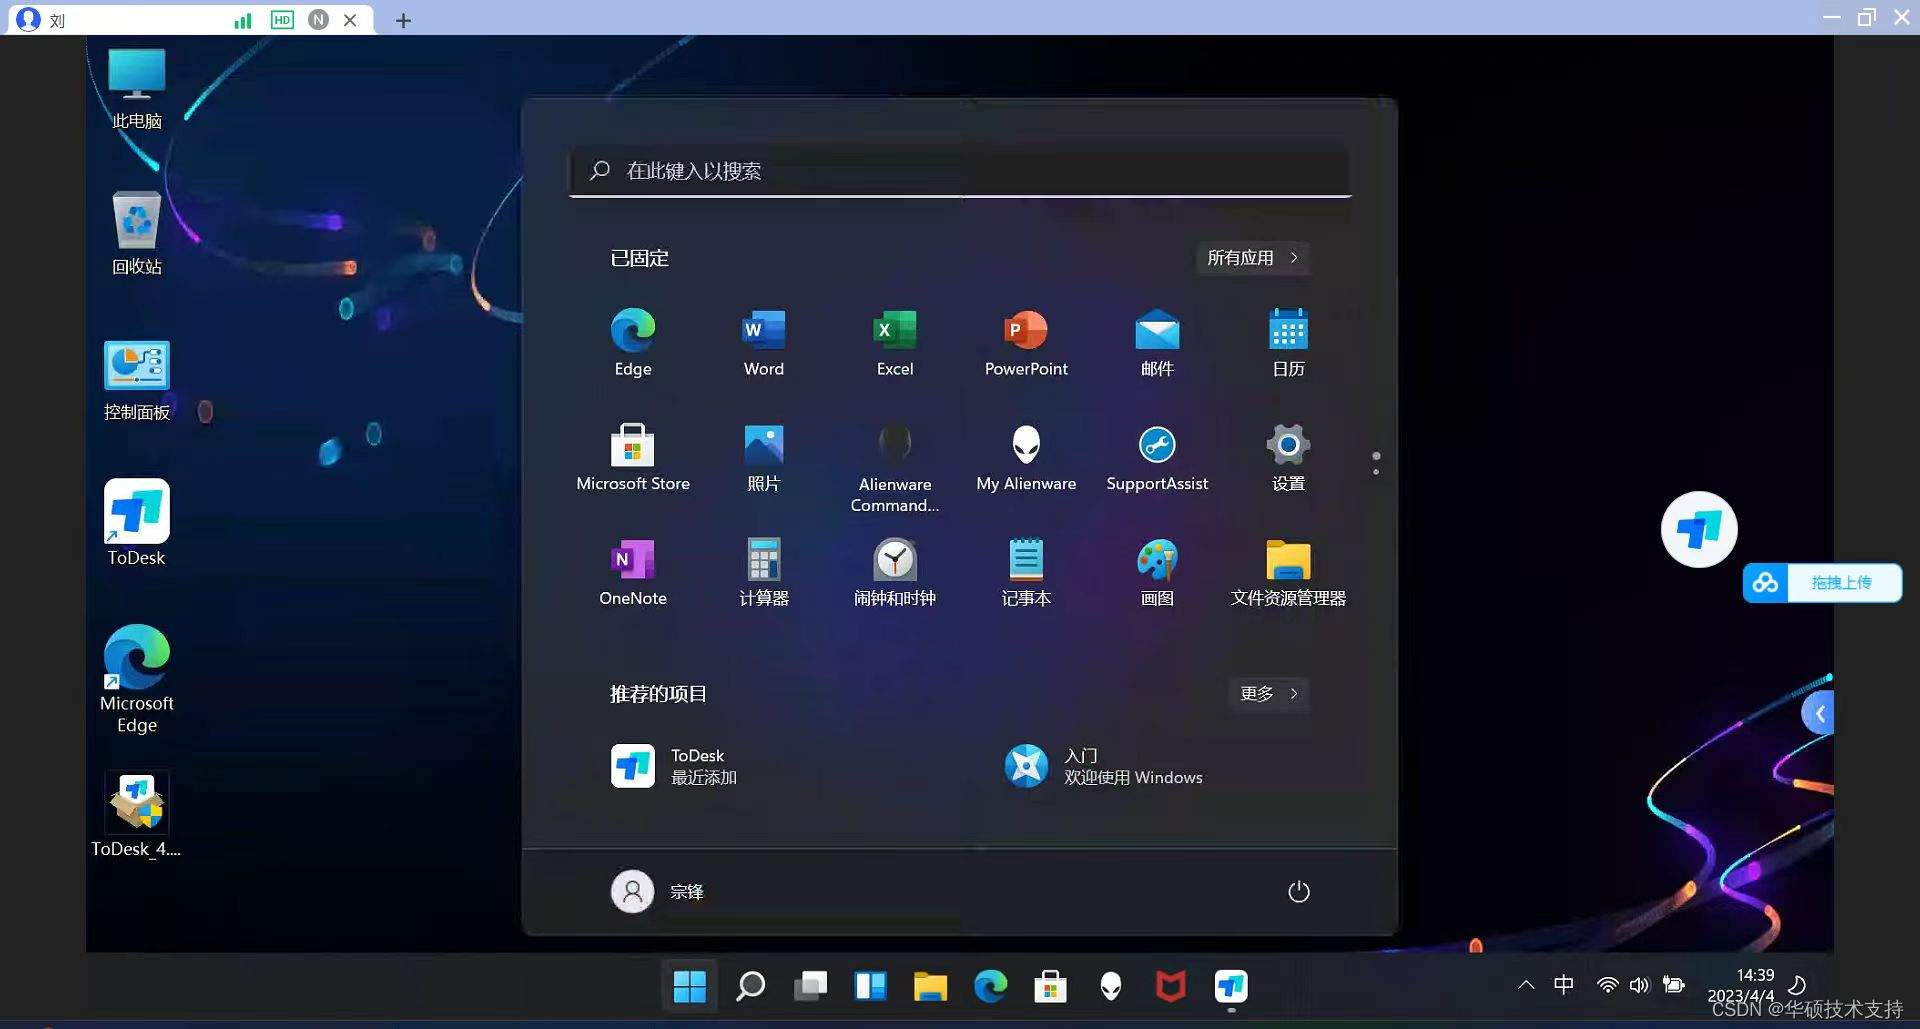The height and width of the screenshot is (1029, 1920).
Task: Click HD quality indicator in tab
Action: click(283, 20)
